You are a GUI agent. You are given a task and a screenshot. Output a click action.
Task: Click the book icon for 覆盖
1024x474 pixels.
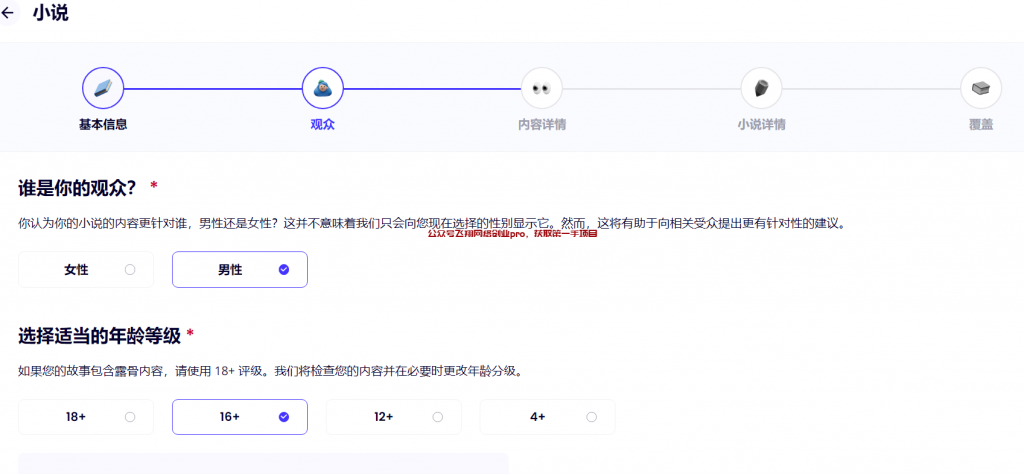pyautogui.click(x=980, y=88)
